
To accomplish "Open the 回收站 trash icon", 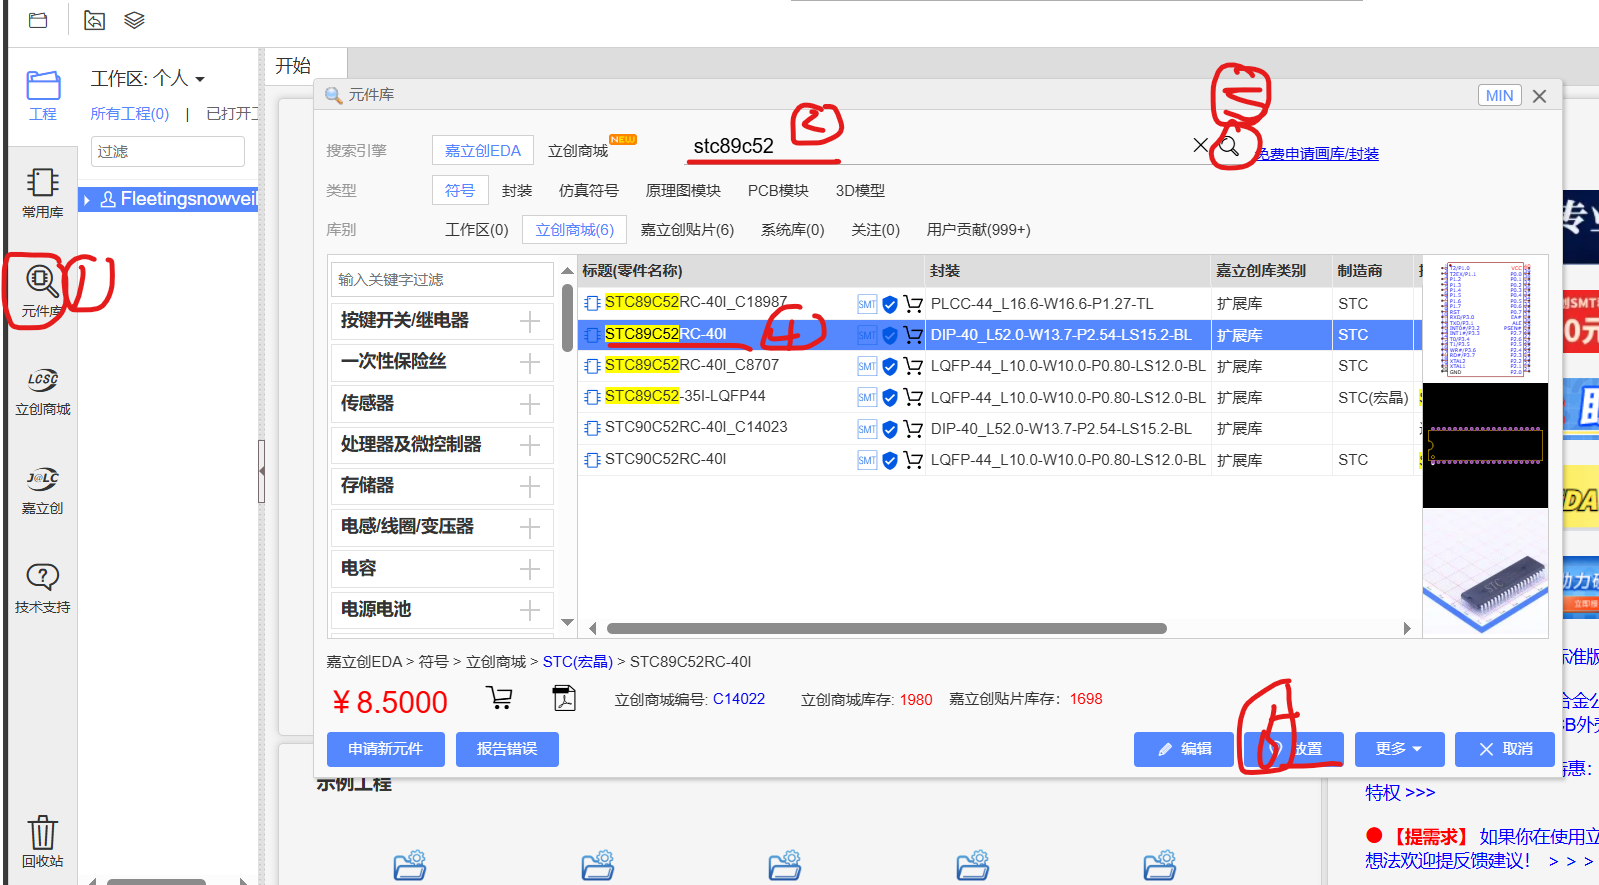I will click(x=43, y=841).
